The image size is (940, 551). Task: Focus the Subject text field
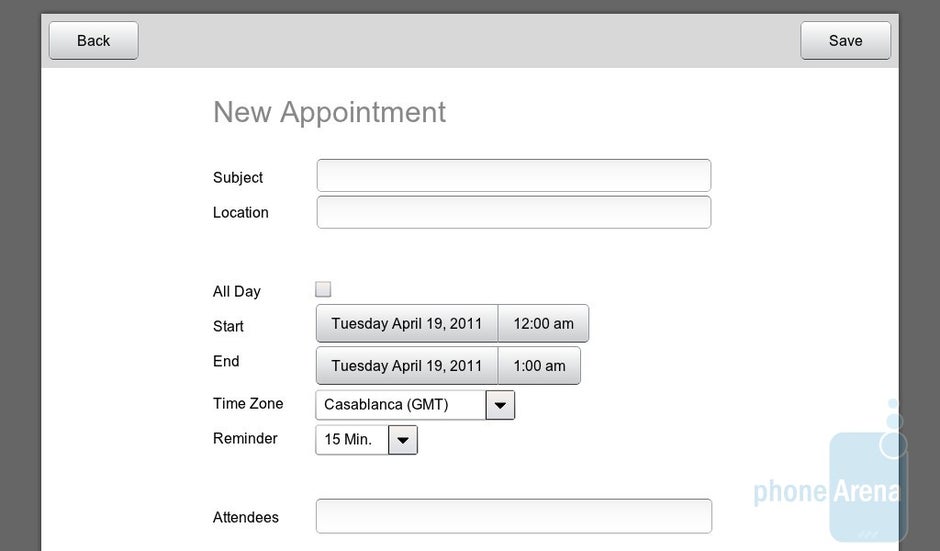point(513,176)
